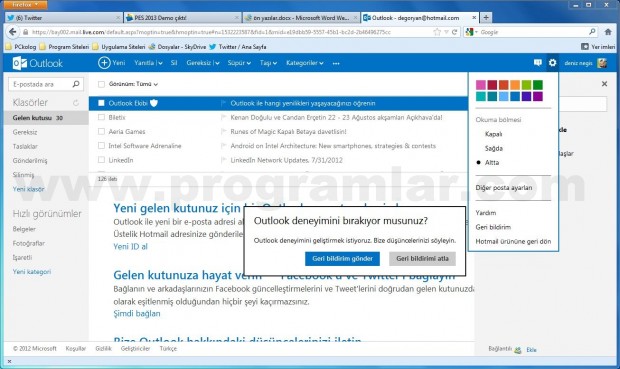
Task: Check the Intel Software Adrenaline checkbox
Action: pos(101,146)
